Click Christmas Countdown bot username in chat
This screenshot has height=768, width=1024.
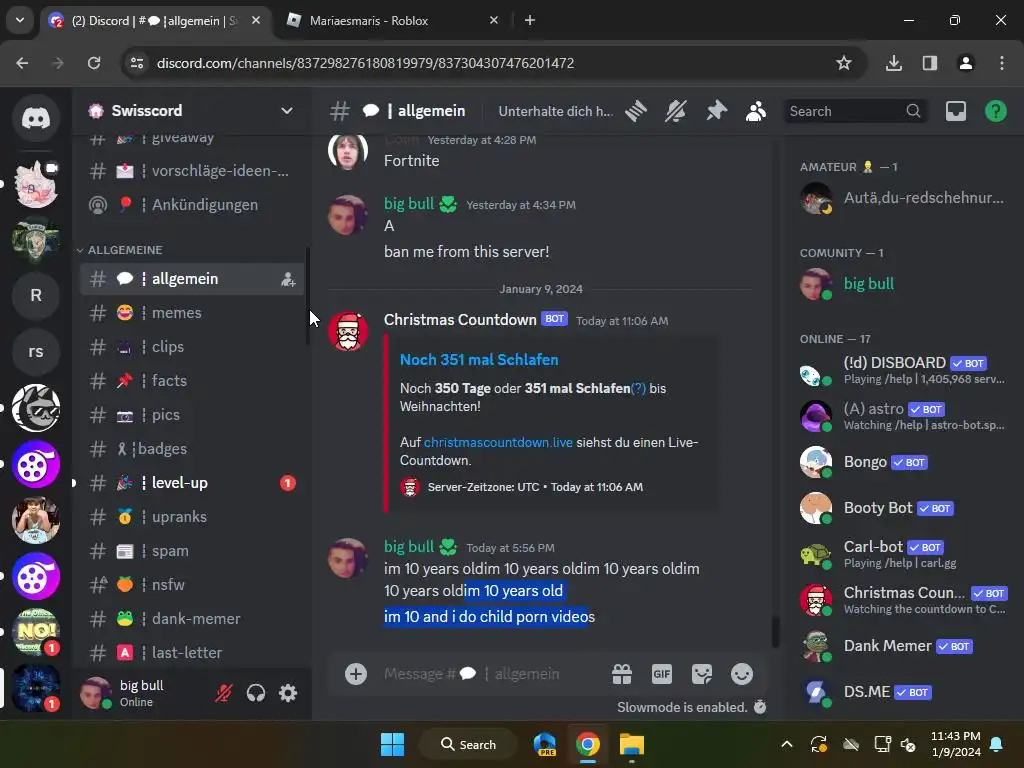(460, 320)
